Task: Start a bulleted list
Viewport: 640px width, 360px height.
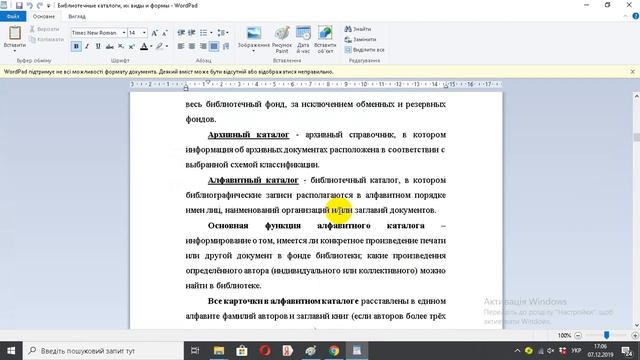Action: (x=203, y=33)
